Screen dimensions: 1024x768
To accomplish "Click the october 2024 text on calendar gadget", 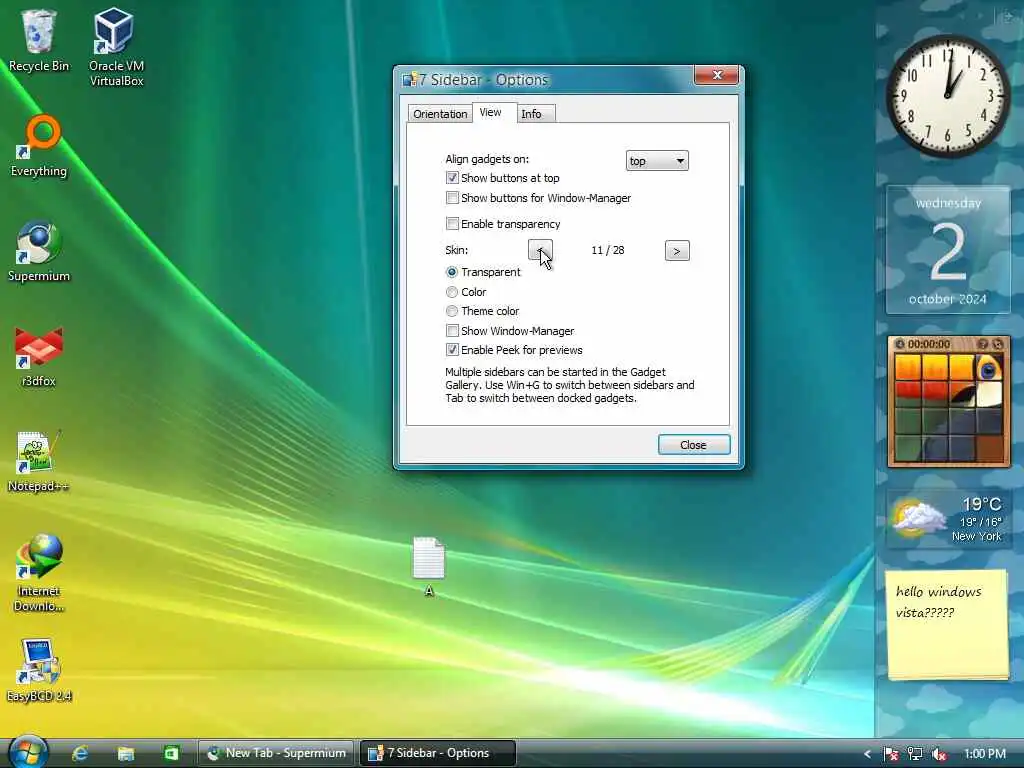I will (x=948, y=299).
